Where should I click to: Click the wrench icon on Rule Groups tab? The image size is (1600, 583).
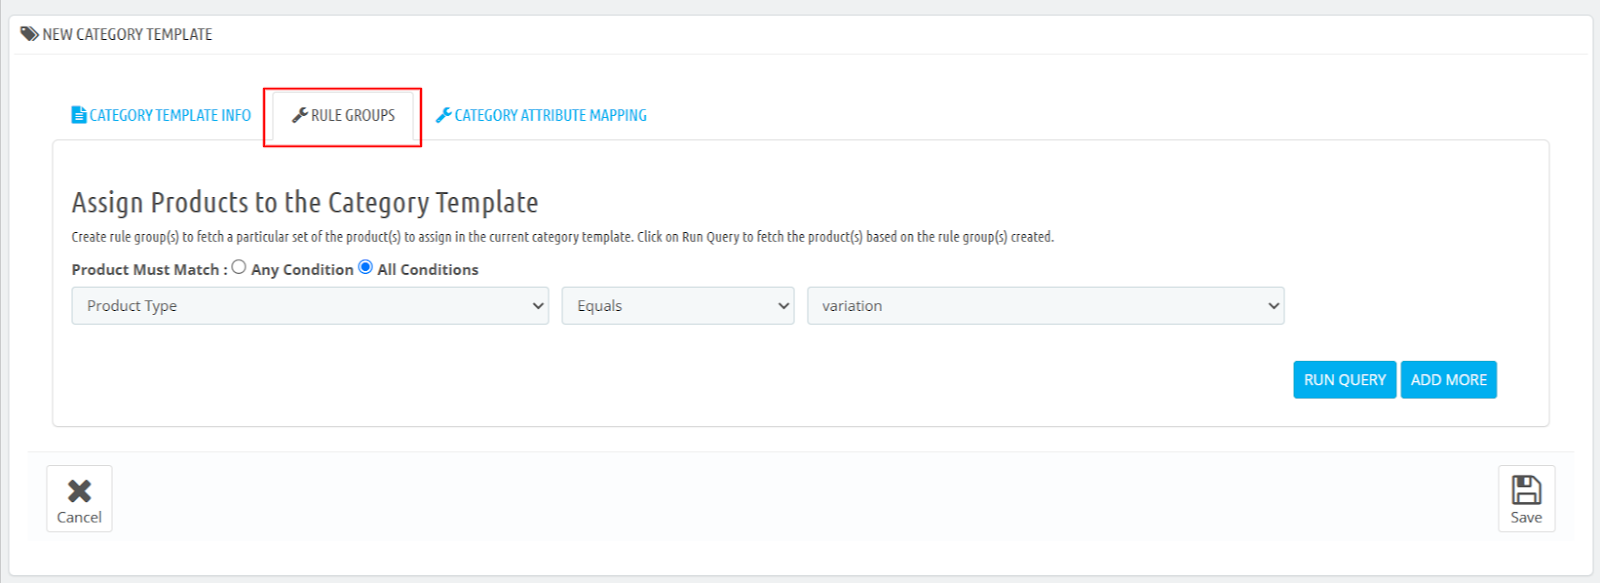coord(299,115)
